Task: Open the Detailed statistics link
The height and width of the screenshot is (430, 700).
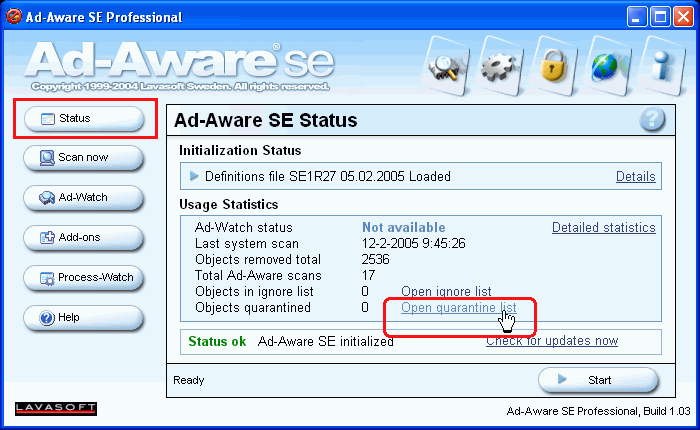Action: [x=604, y=228]
